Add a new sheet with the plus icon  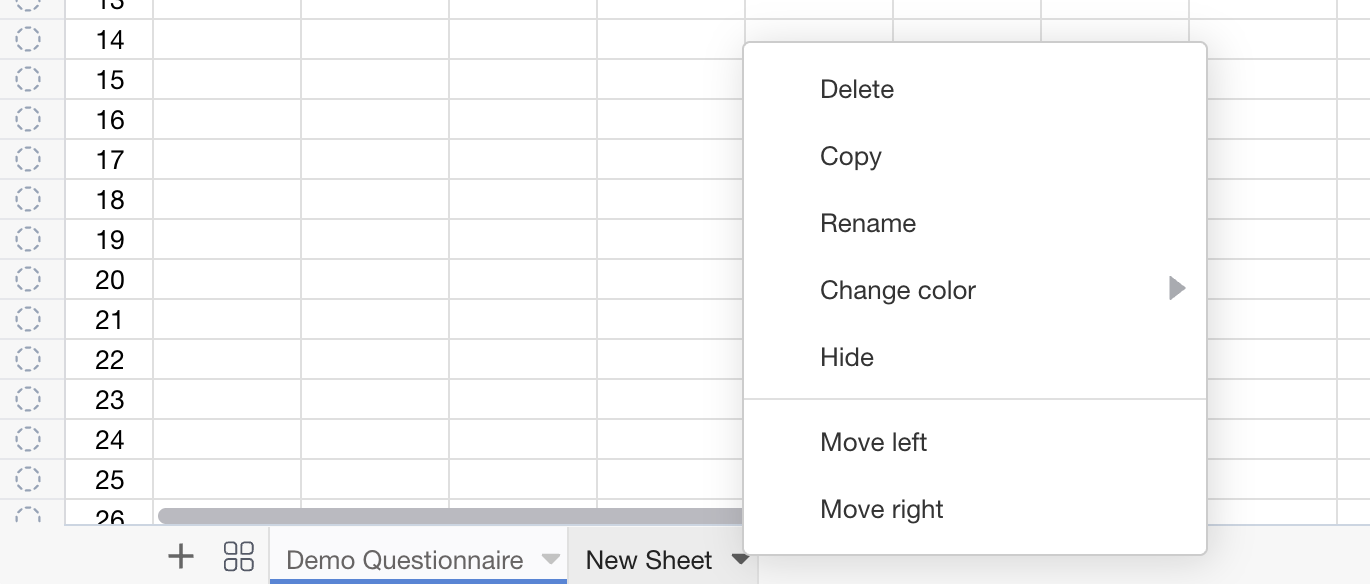click(181, 556)
